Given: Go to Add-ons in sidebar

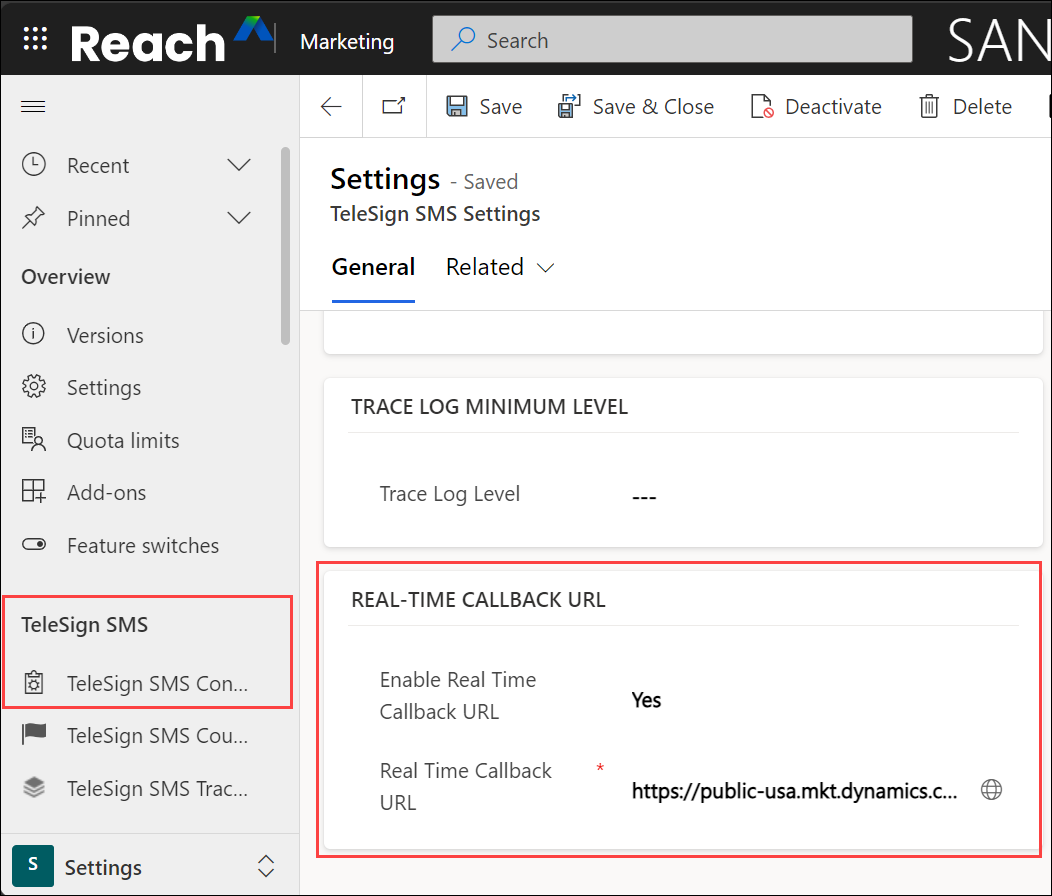Looking at the screenshot, I should point(106,493).
